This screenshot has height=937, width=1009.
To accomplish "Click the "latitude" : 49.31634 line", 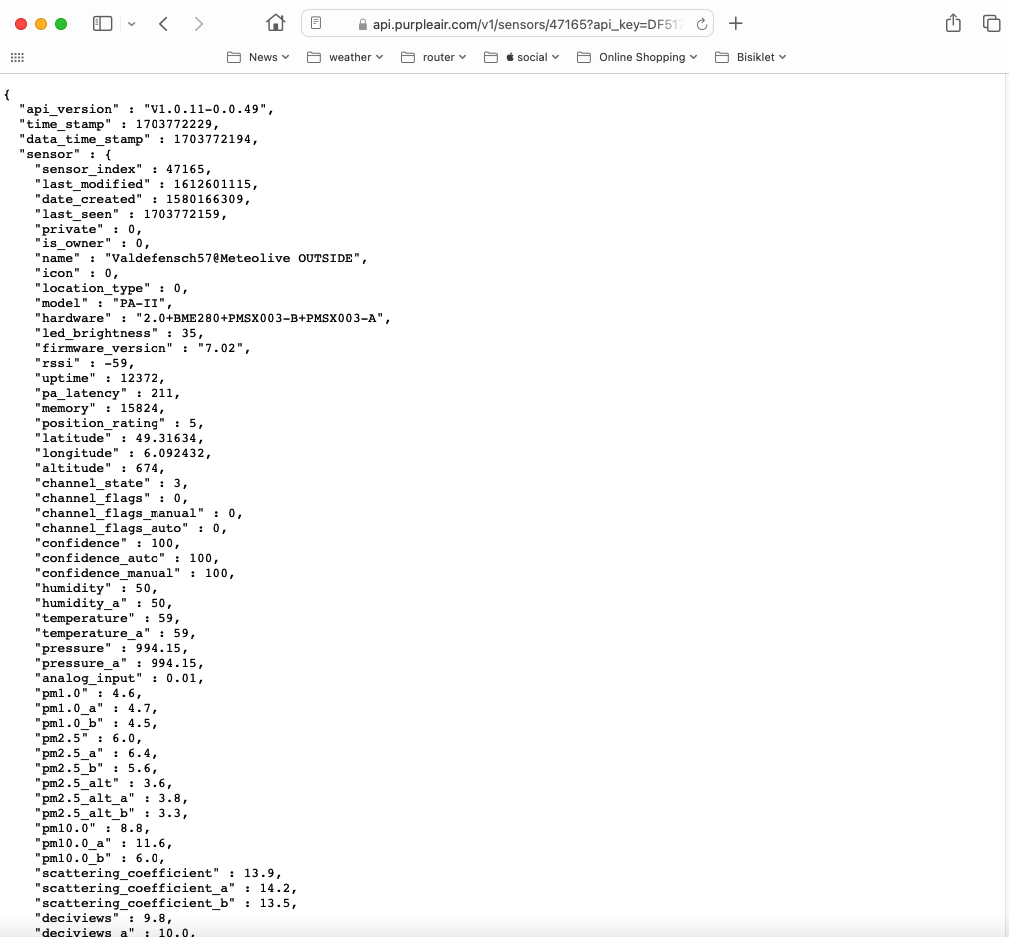I will click(119, 438).
